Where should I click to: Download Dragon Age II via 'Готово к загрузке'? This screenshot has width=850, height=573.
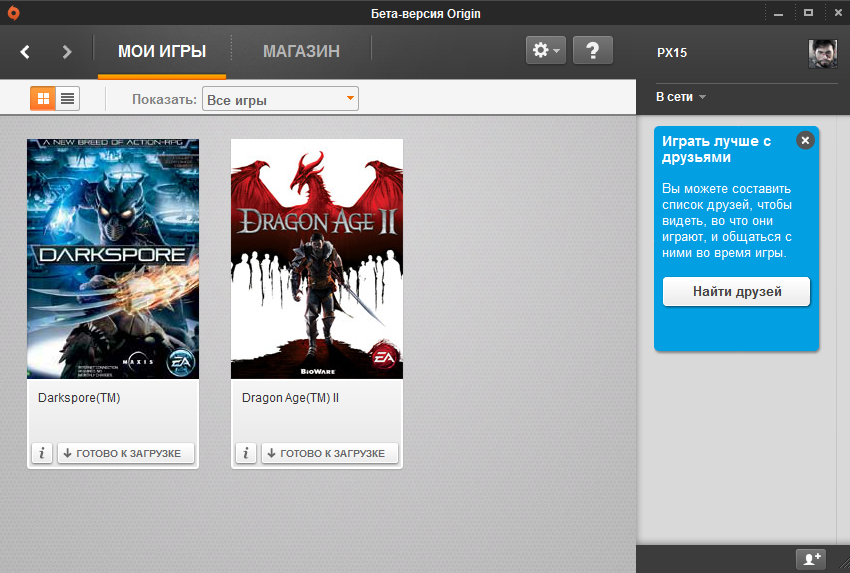330,453
